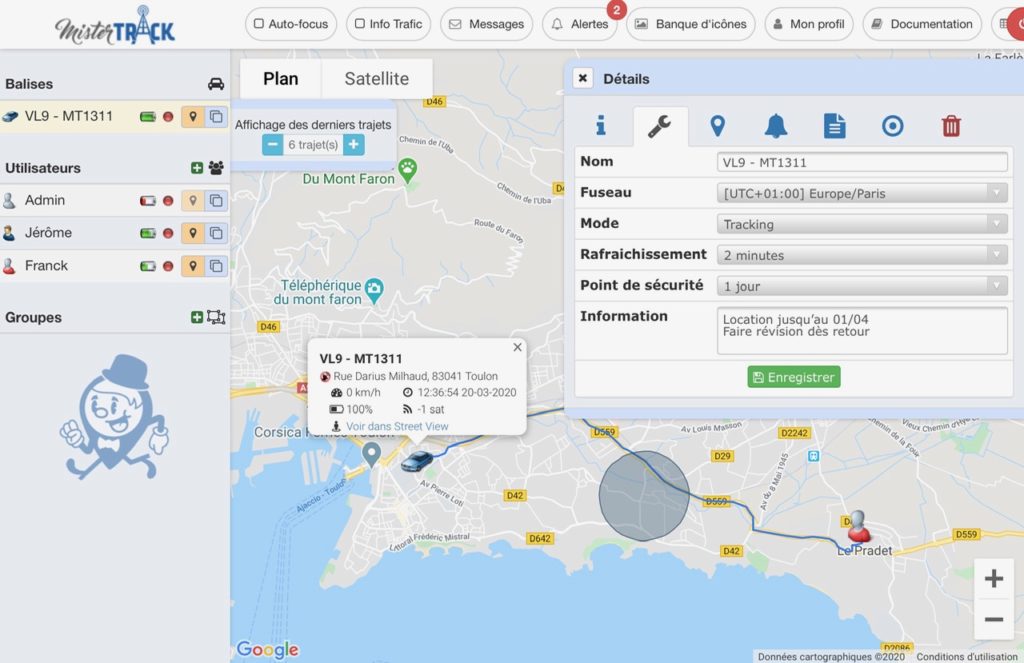Click the user marker at Le Pradet
This screenshot has width=1024, height=663.
(858, 526)
